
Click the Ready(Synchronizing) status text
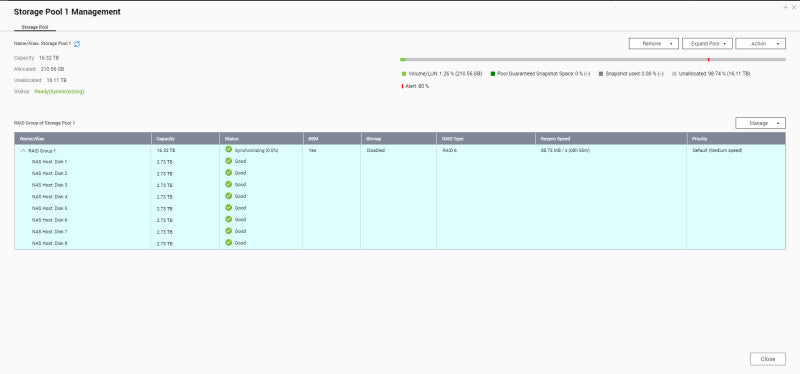pos(59,92)
